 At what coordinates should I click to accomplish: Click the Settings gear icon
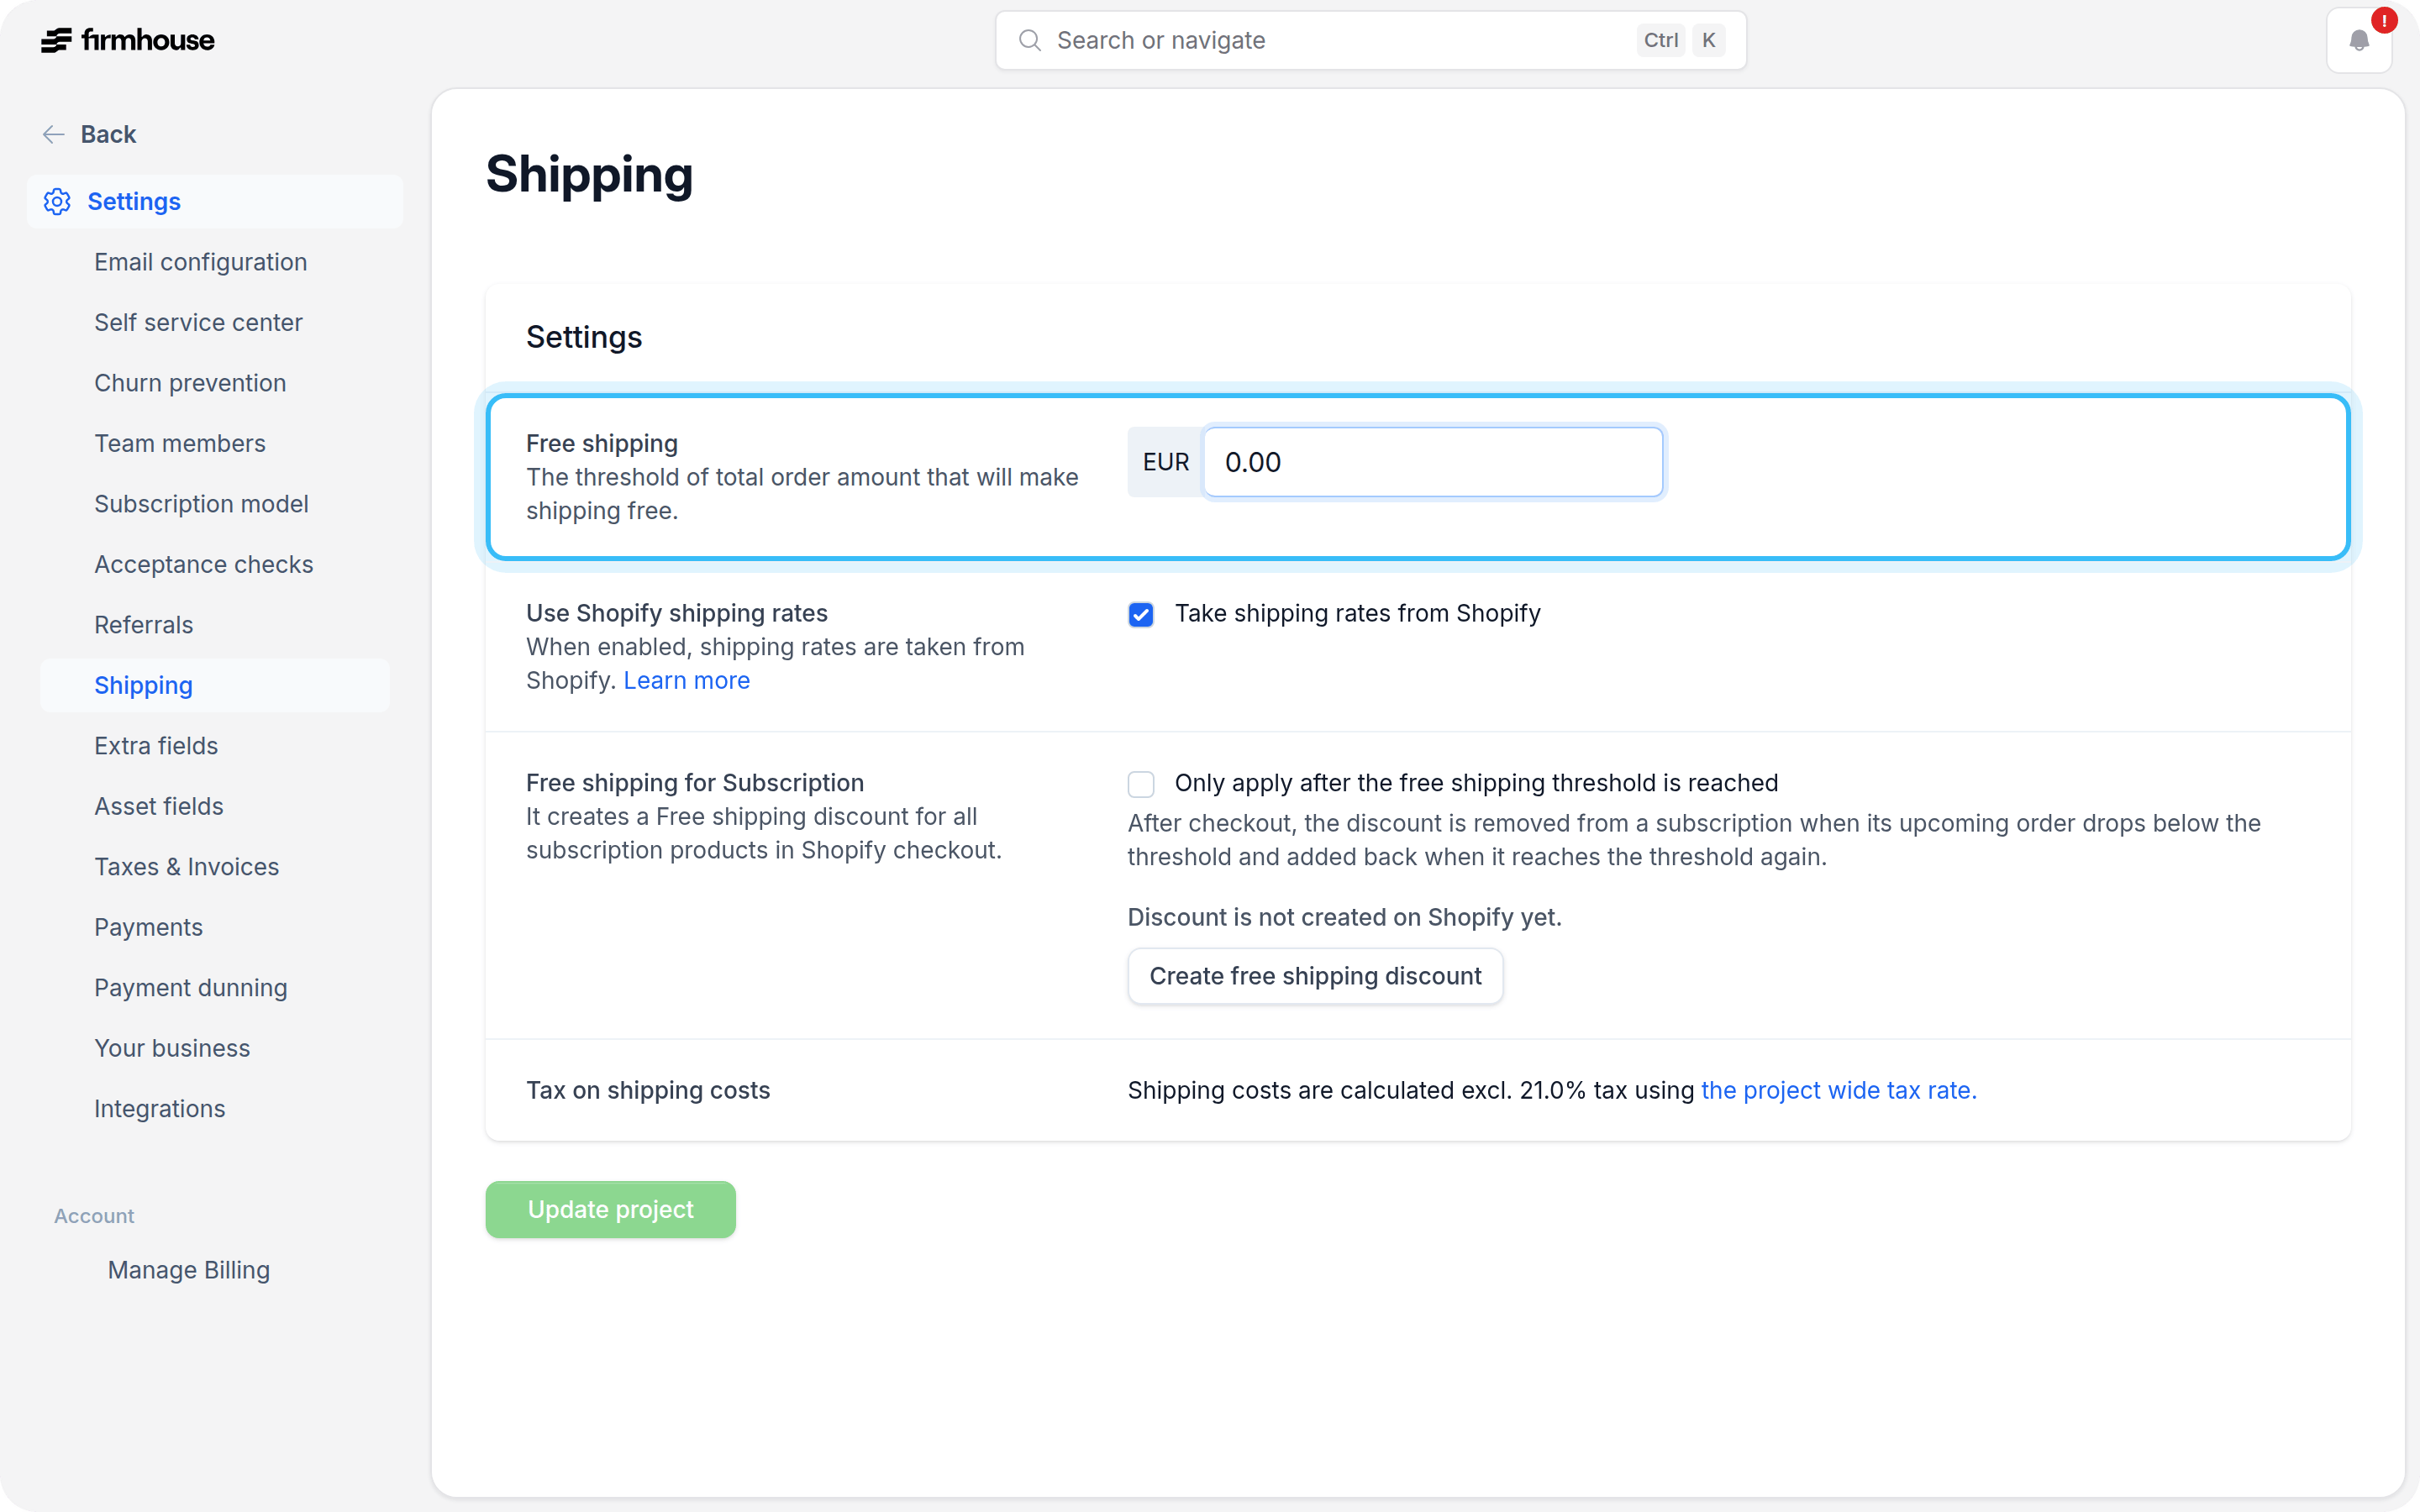tap(57, 201)
